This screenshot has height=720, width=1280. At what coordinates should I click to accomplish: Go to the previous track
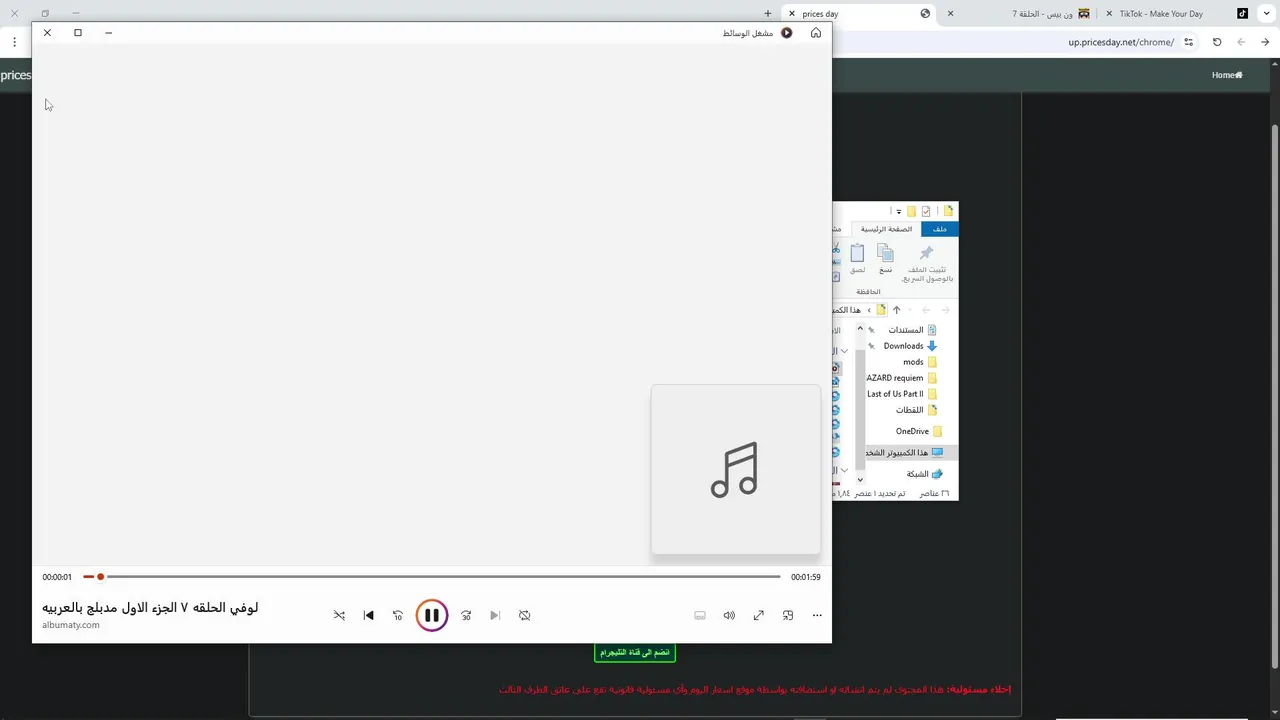(x=368, y=615)
